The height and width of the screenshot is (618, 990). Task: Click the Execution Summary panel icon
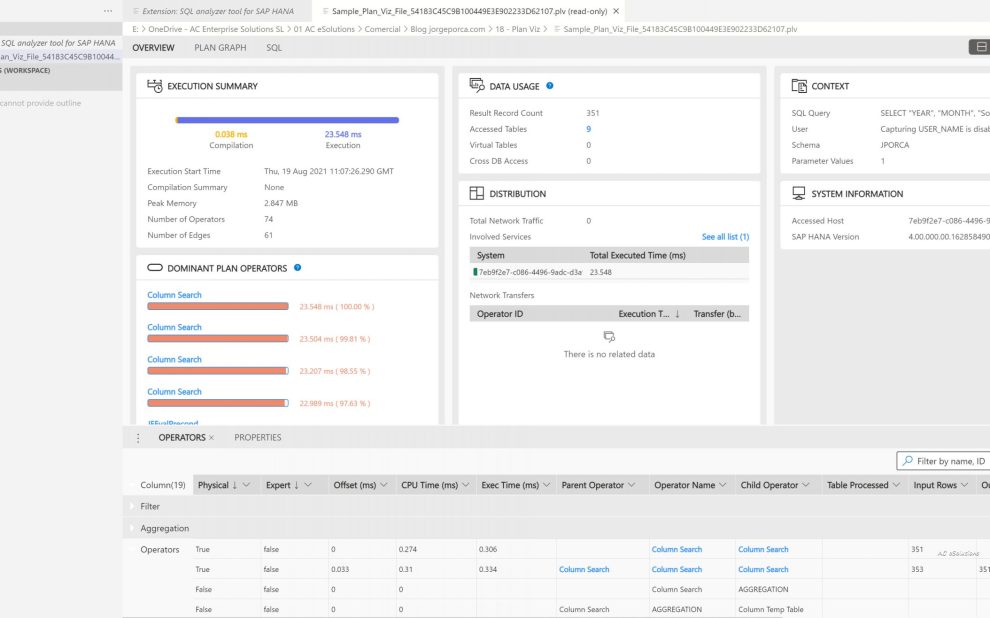[155, 86]
